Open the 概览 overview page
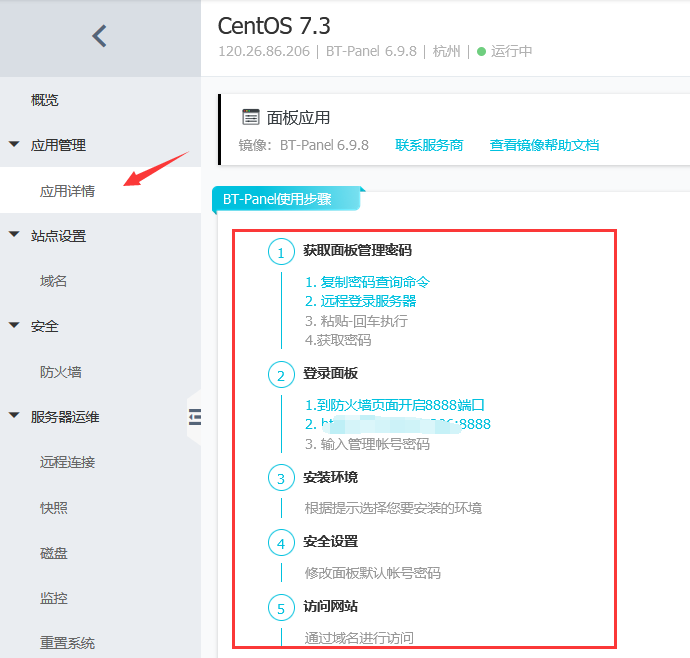Screen dimensions: 690x658 coord(44,100)
